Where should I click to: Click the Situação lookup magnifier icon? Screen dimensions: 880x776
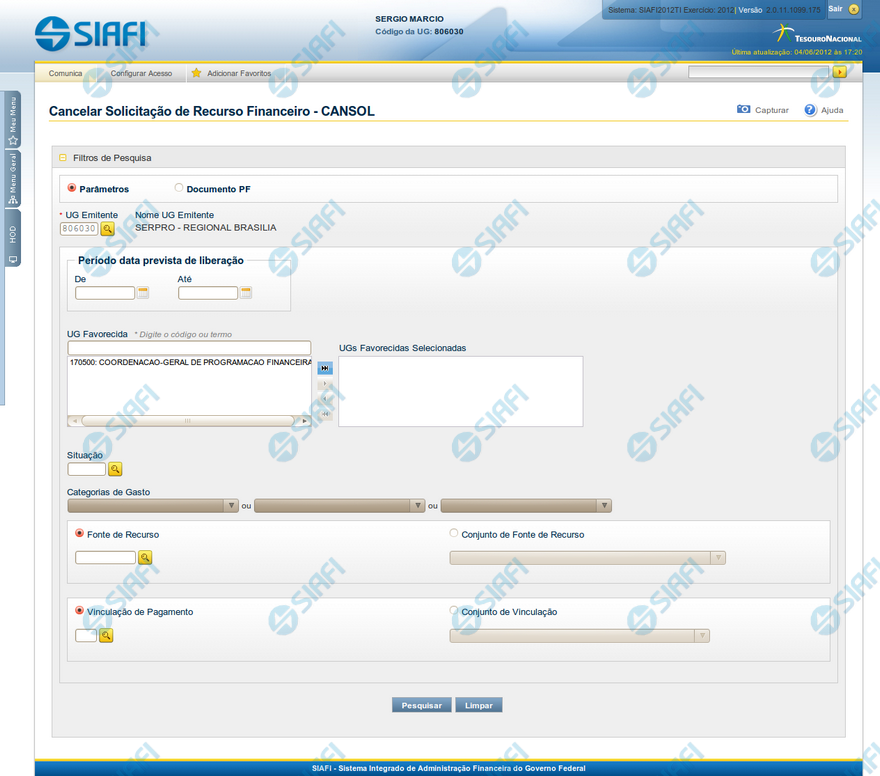click(x=115, y=469)
